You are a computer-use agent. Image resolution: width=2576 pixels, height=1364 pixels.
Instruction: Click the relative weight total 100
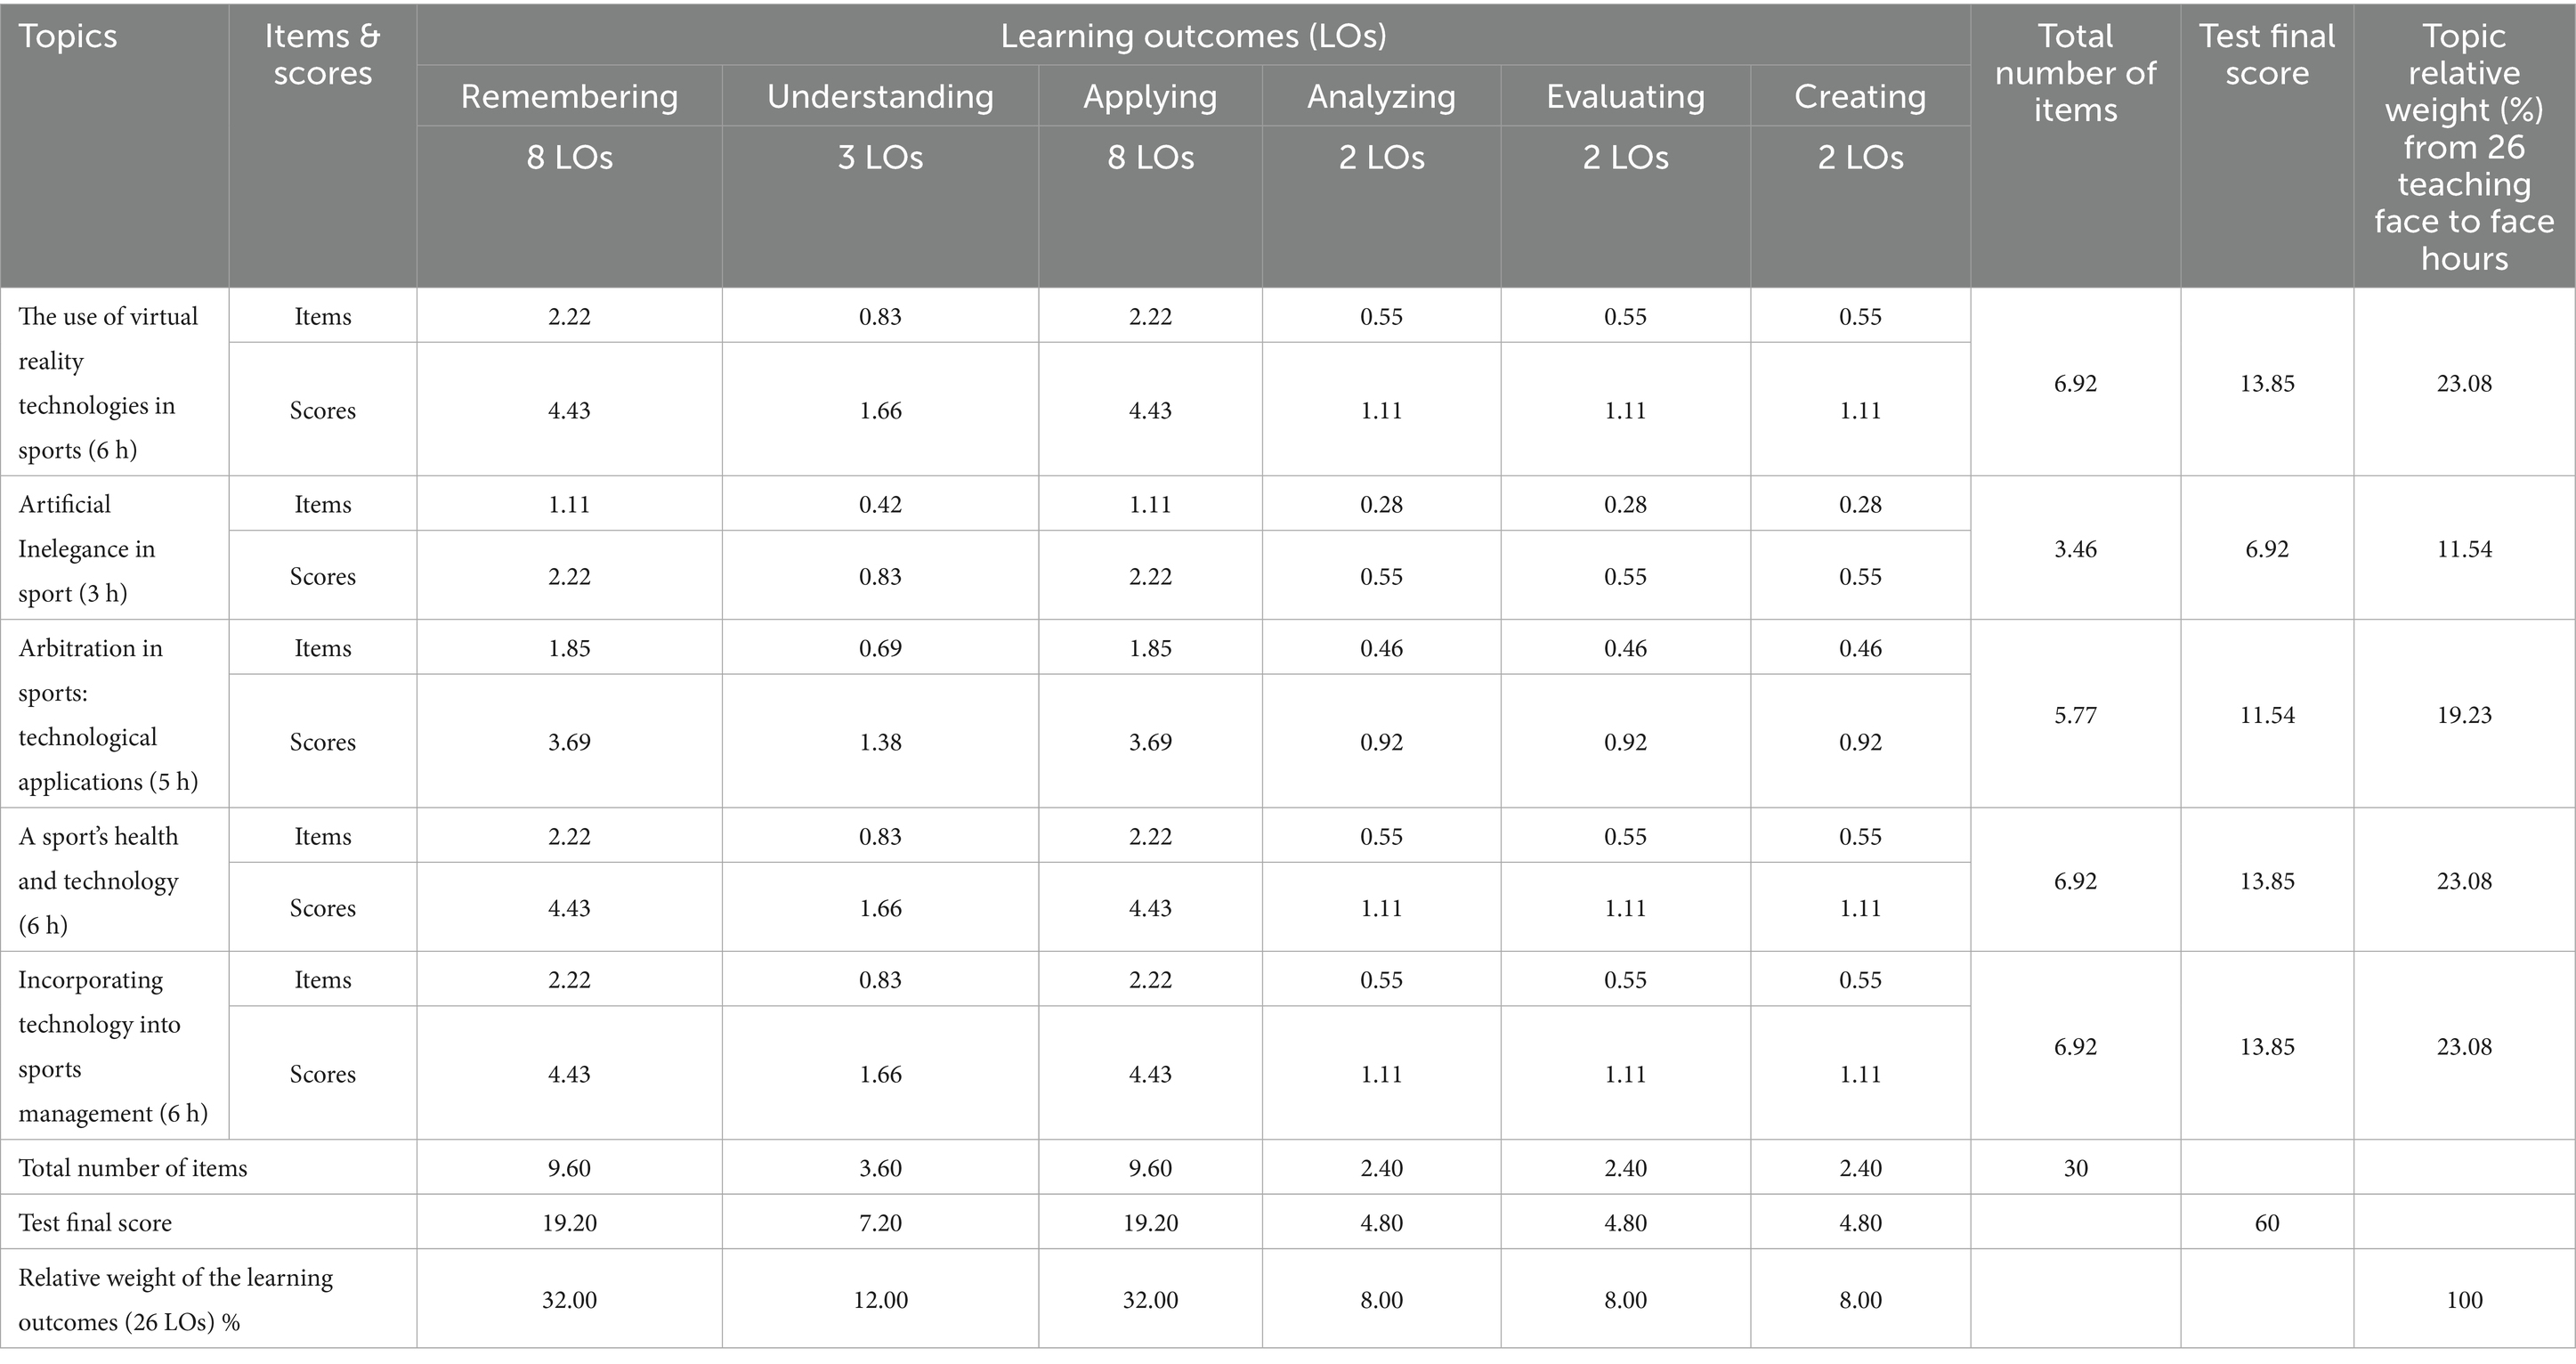click(2464, 1300)
